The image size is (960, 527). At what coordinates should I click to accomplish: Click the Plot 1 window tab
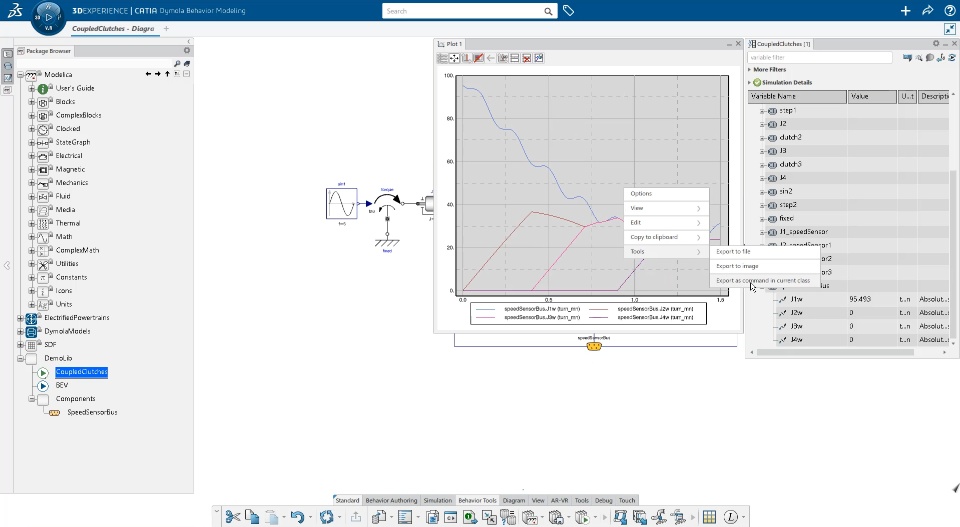(450, 44)
